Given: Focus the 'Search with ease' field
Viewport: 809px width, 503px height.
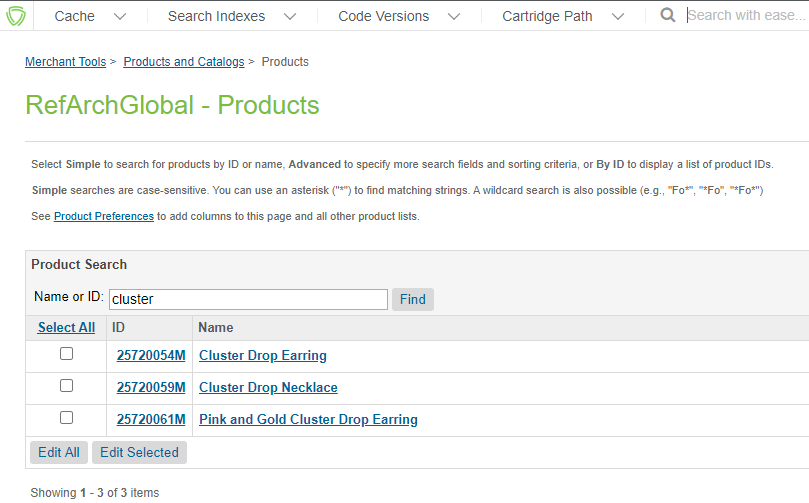Looking at the screenshot, I should click(x=747, y=15).
